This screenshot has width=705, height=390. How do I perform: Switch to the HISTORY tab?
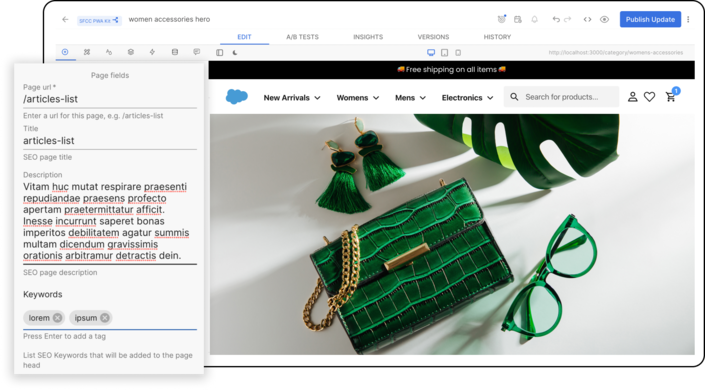click(x=497, y=37)
